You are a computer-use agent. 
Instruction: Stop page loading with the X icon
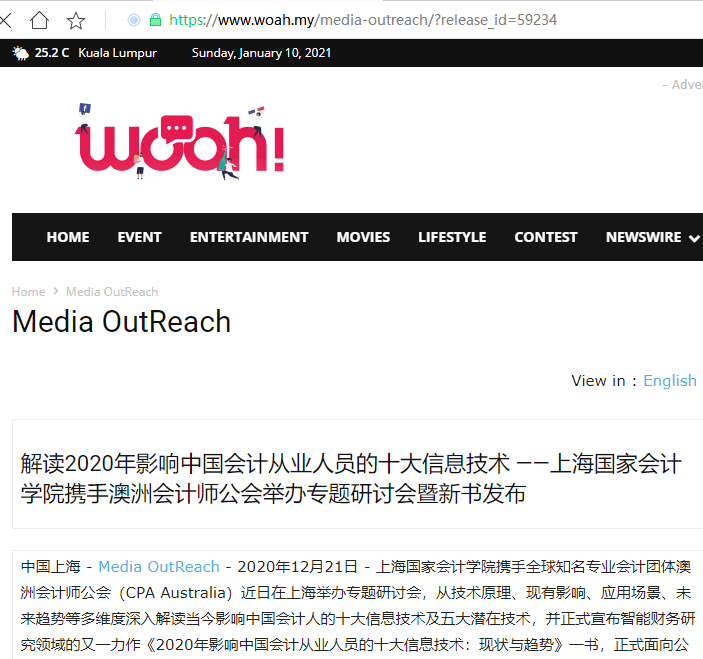pos(6,20)
